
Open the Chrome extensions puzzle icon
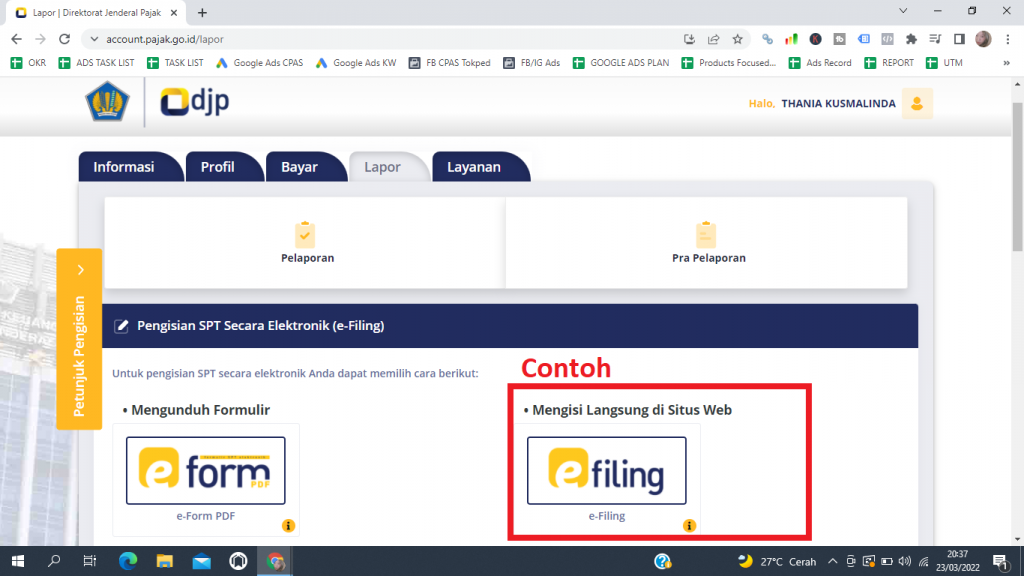pos(911,39)
